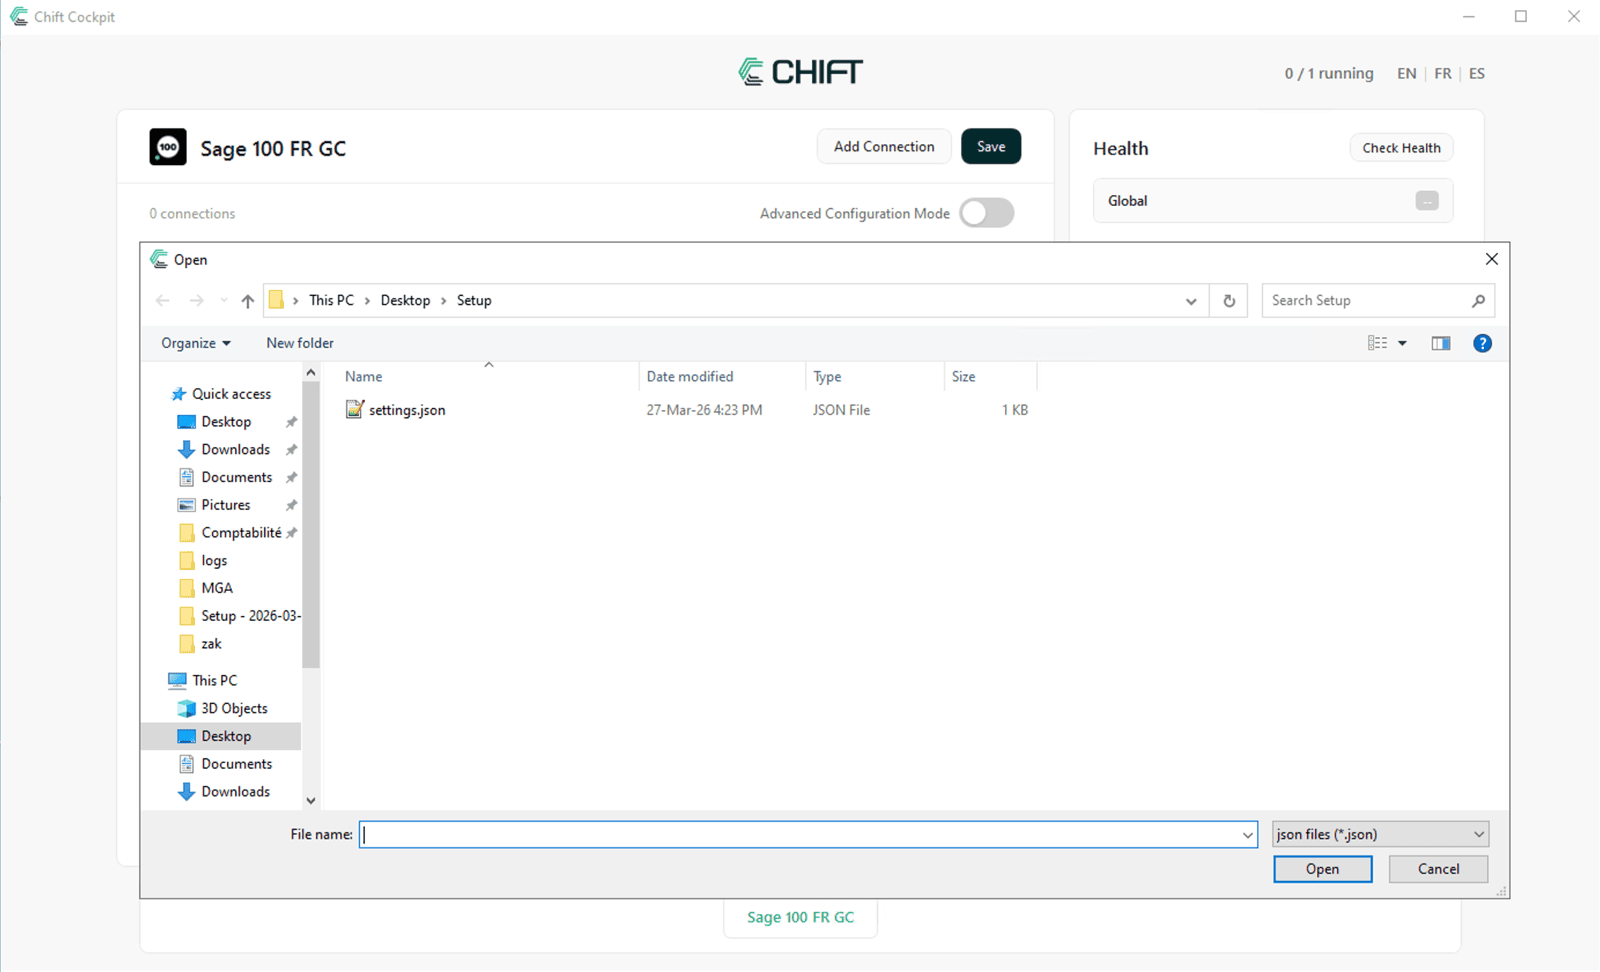1600x972 pixels.
Task: Click the Sage 100 app icon
Action: click(168, 147)
